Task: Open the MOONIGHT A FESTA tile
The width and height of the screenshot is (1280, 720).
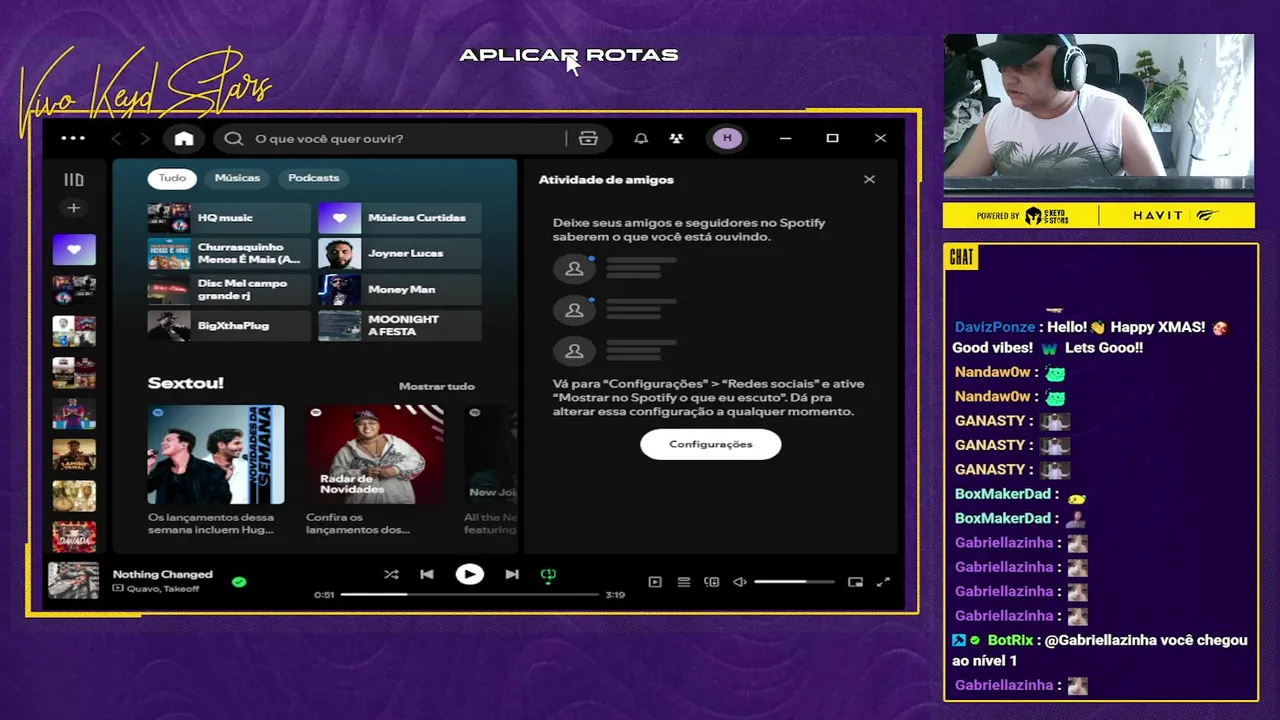Action: [400, 325]
